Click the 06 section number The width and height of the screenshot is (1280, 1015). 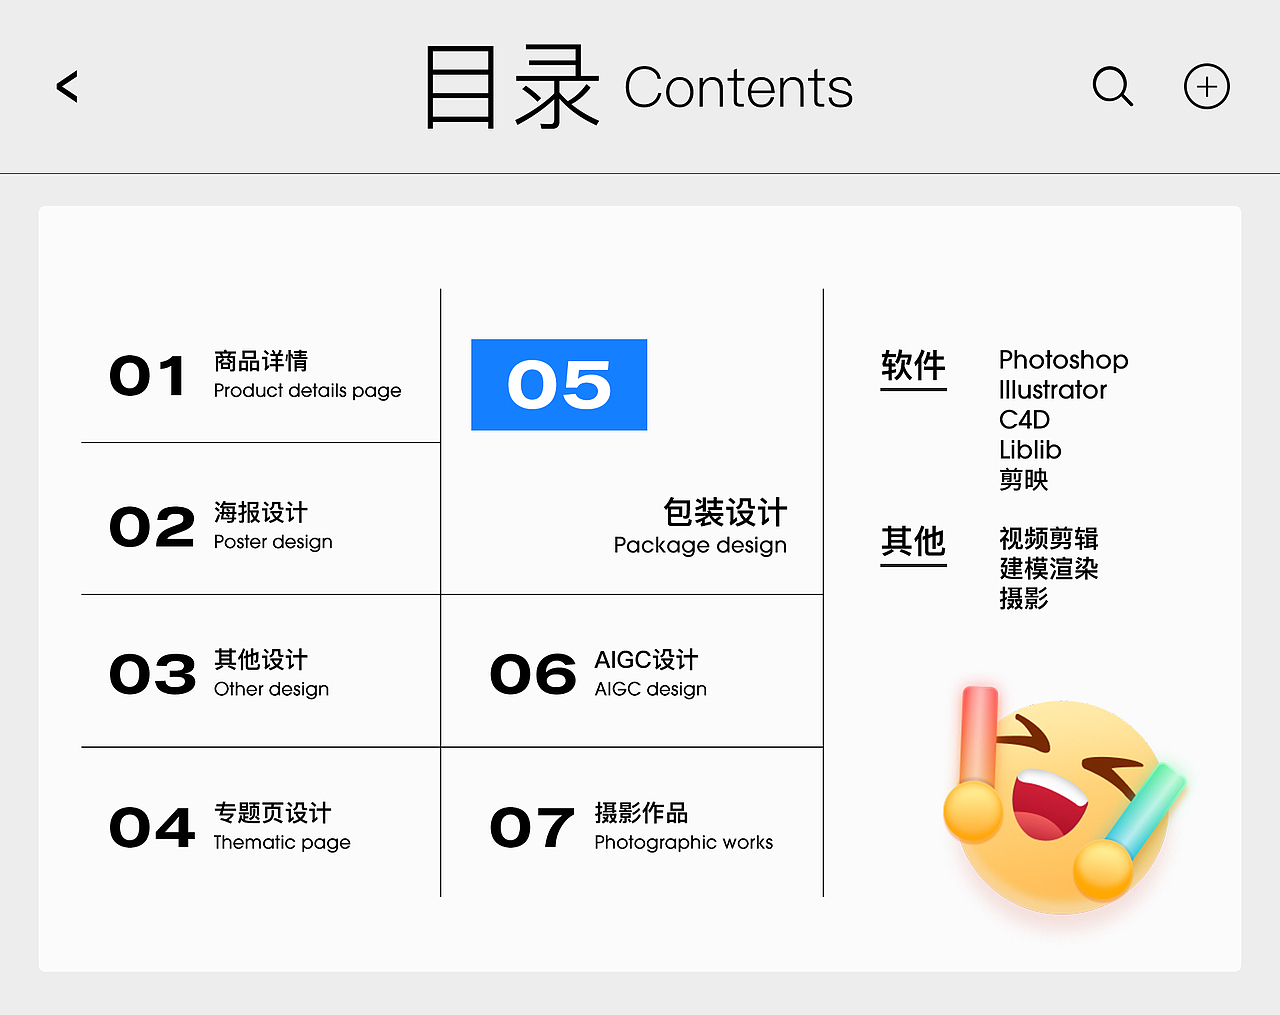(x=531, y=674)
